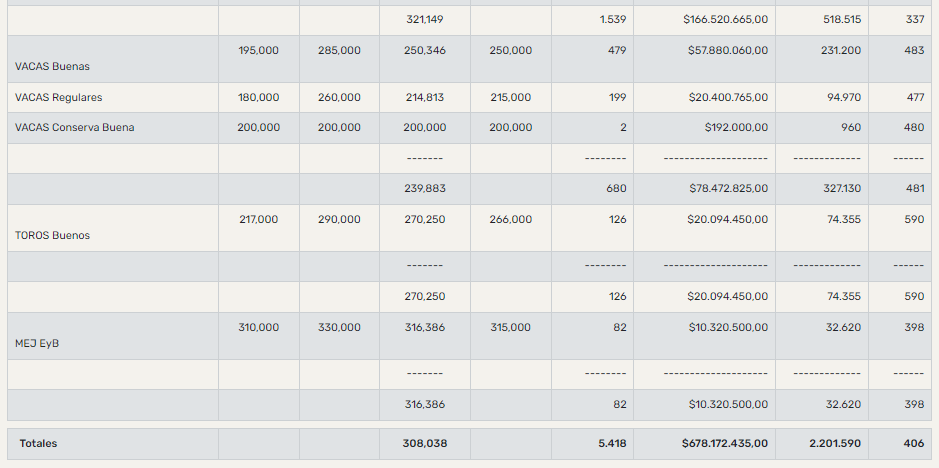This screenshot has width=939, height=468.
Task: Select the Totales label in the footer row
Action: [38, 443]
